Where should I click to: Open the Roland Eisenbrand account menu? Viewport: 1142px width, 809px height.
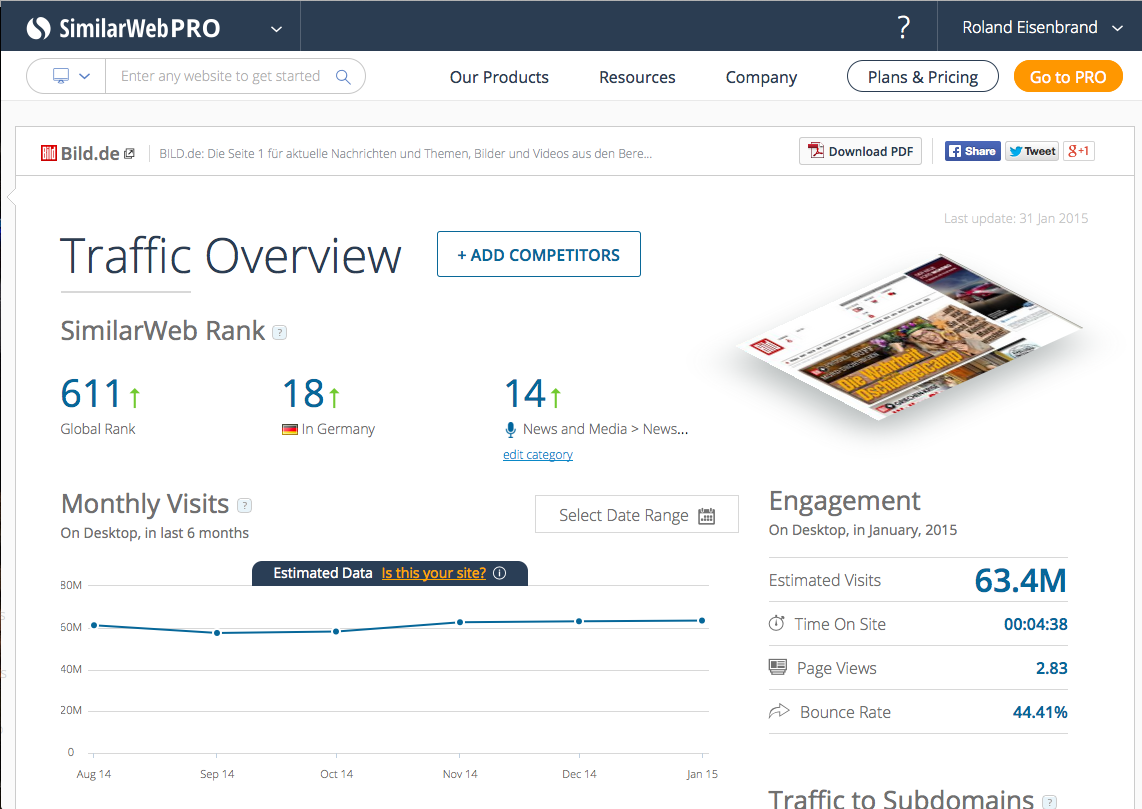1041,27
